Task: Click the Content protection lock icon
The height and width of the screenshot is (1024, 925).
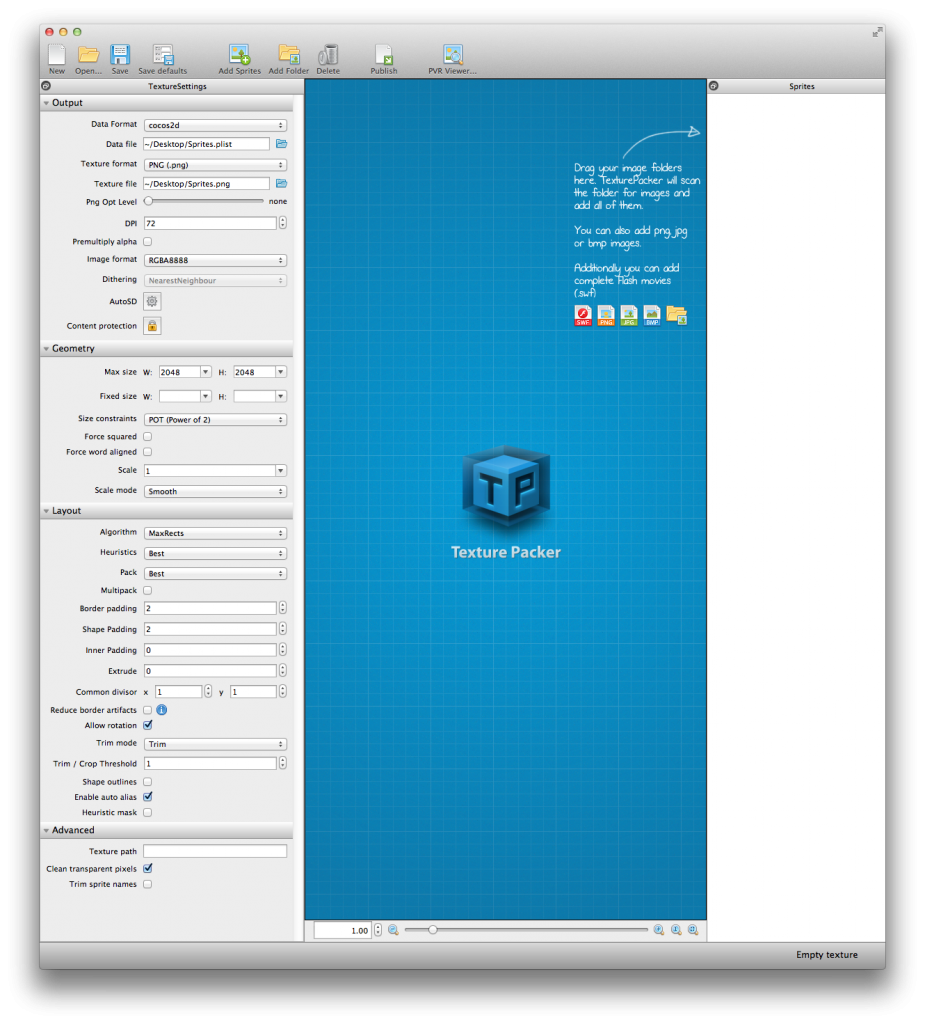Action: pyautogui.click(x=151, y=325)
